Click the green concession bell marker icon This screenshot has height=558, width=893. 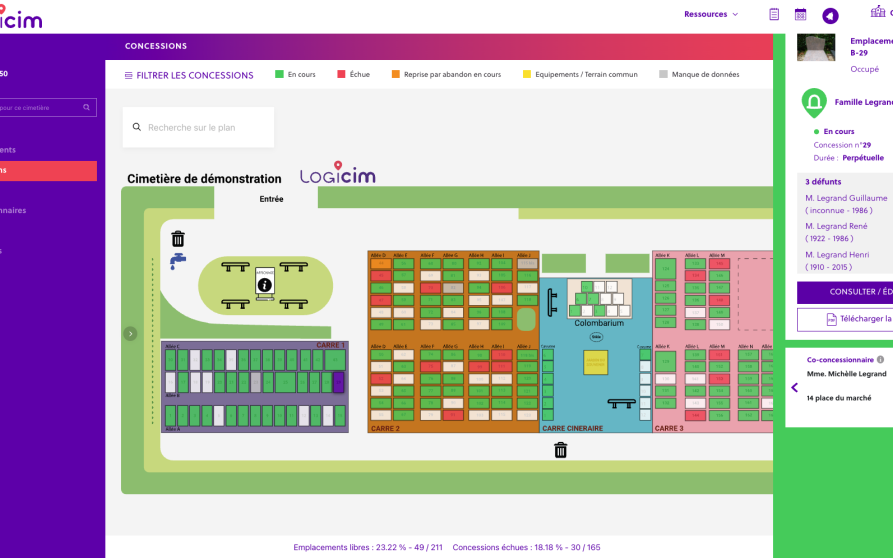(x=814, y=103)
